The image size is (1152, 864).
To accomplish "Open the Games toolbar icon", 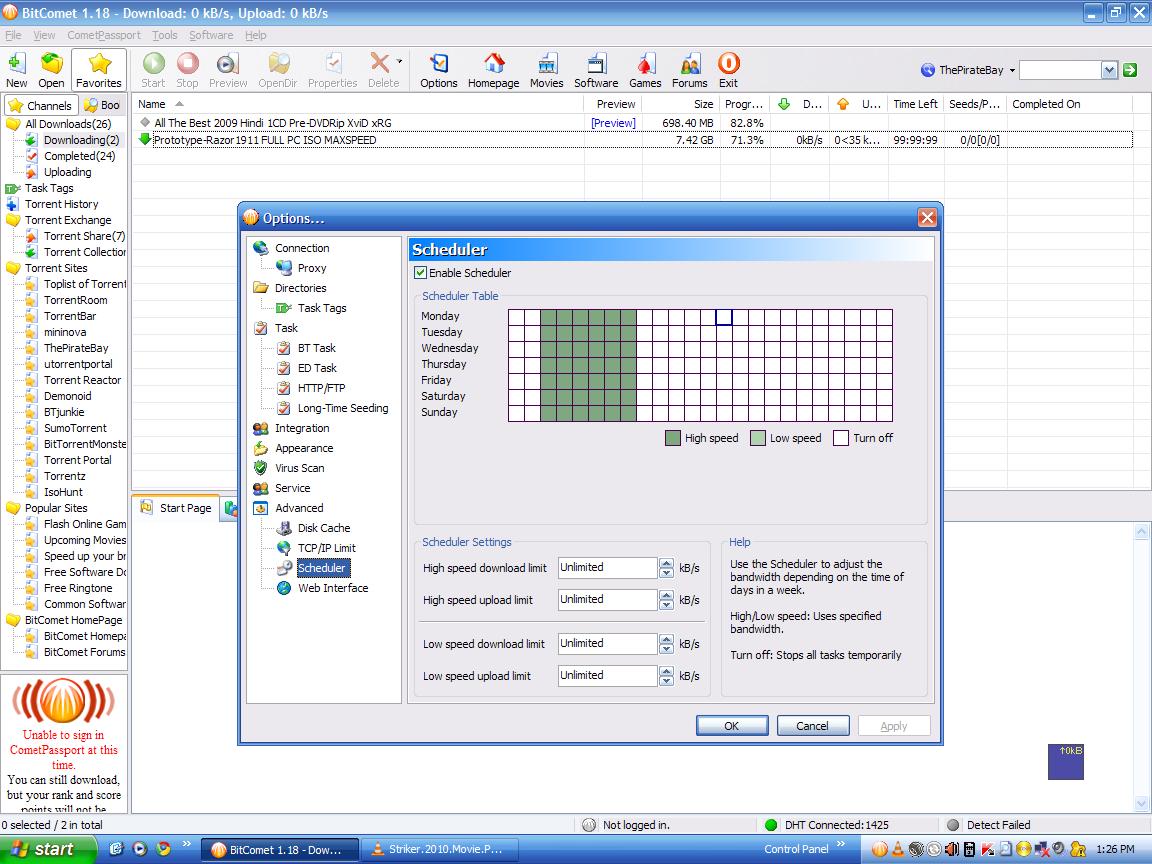I will 645,71.
